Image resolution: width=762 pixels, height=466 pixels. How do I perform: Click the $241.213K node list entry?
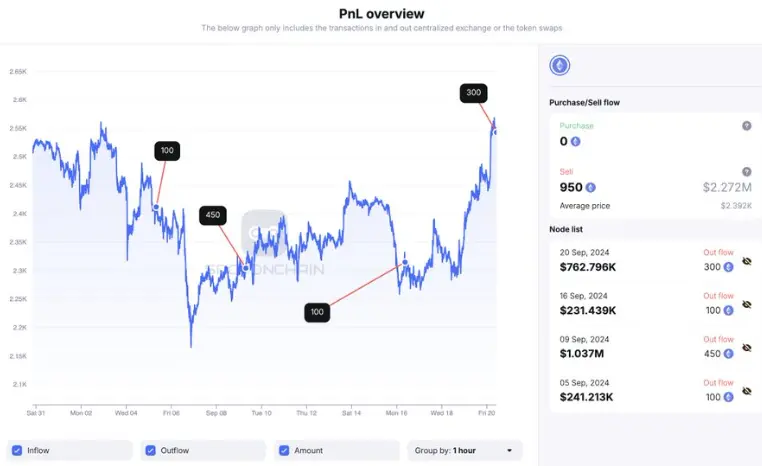coord(588,396)
